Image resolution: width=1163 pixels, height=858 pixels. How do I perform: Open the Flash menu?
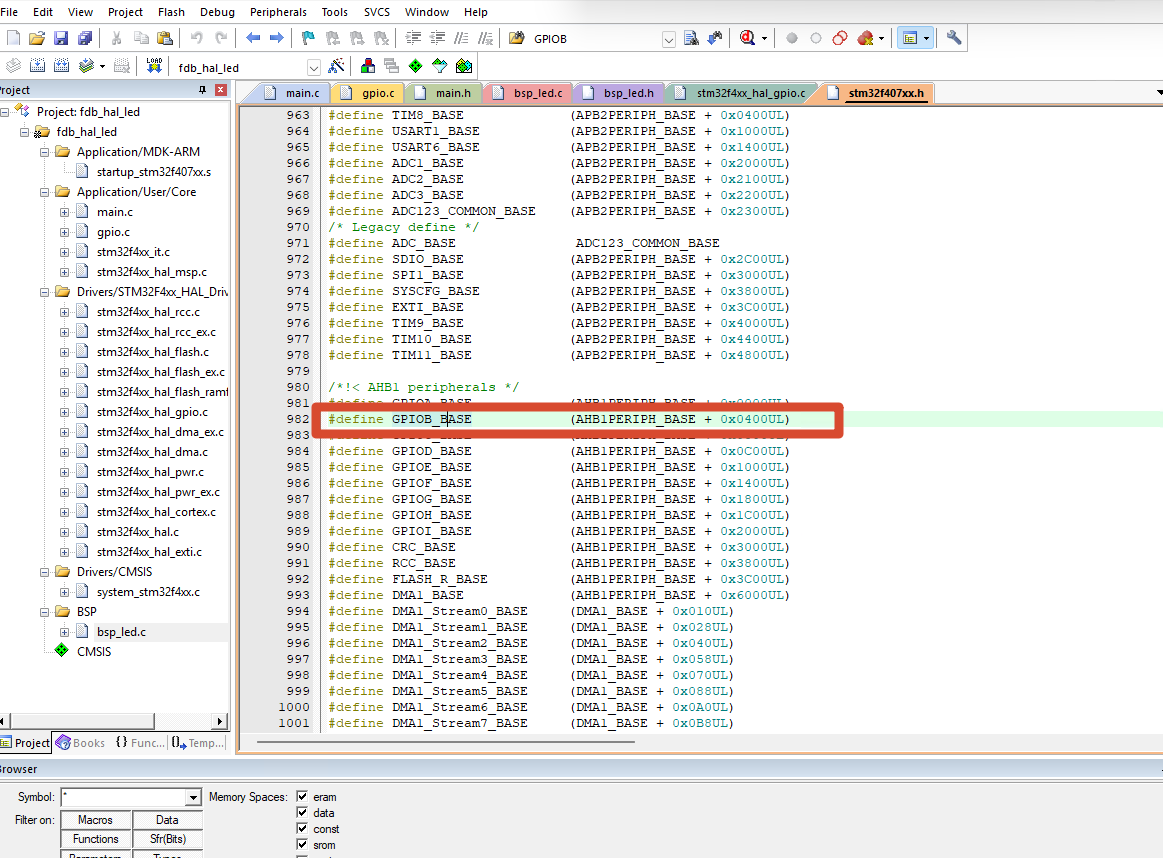(x=171, y=12)
